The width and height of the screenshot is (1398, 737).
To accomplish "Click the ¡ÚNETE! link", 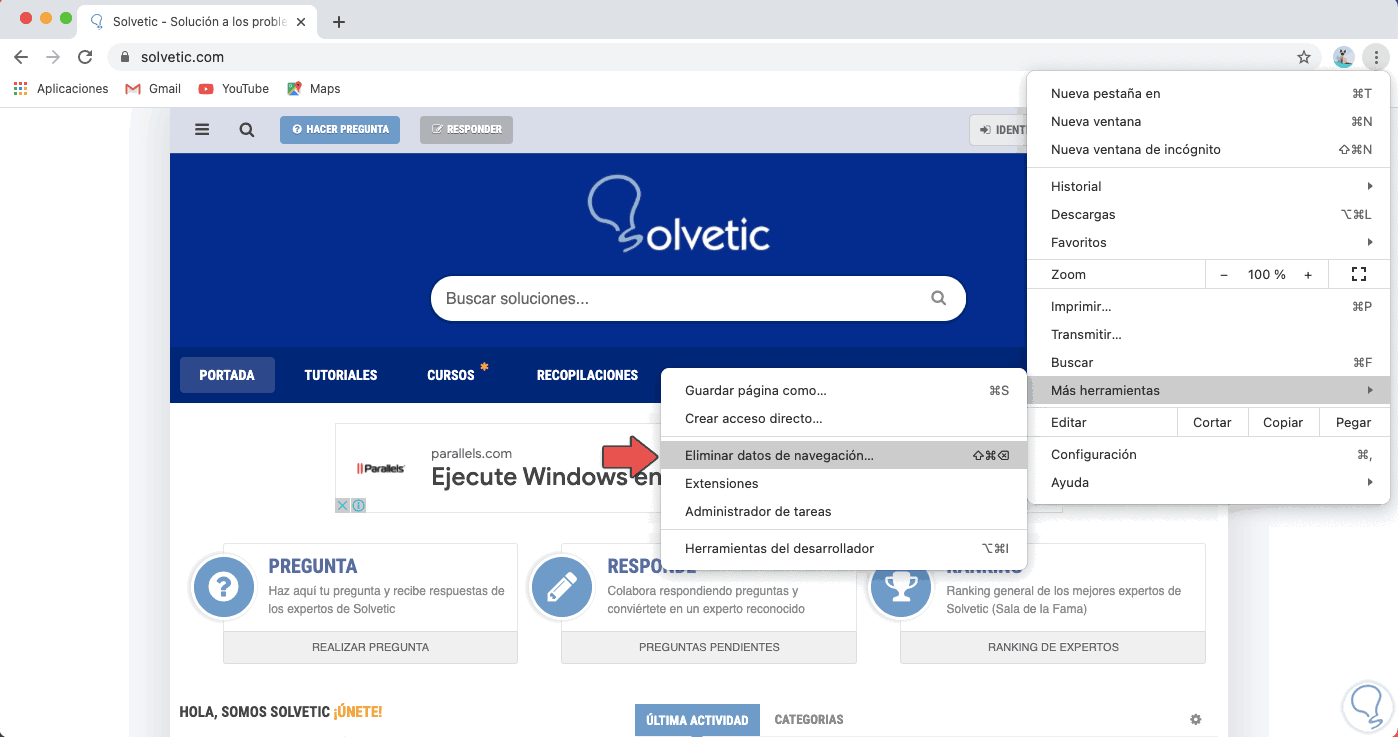I will tap(358, 712).
